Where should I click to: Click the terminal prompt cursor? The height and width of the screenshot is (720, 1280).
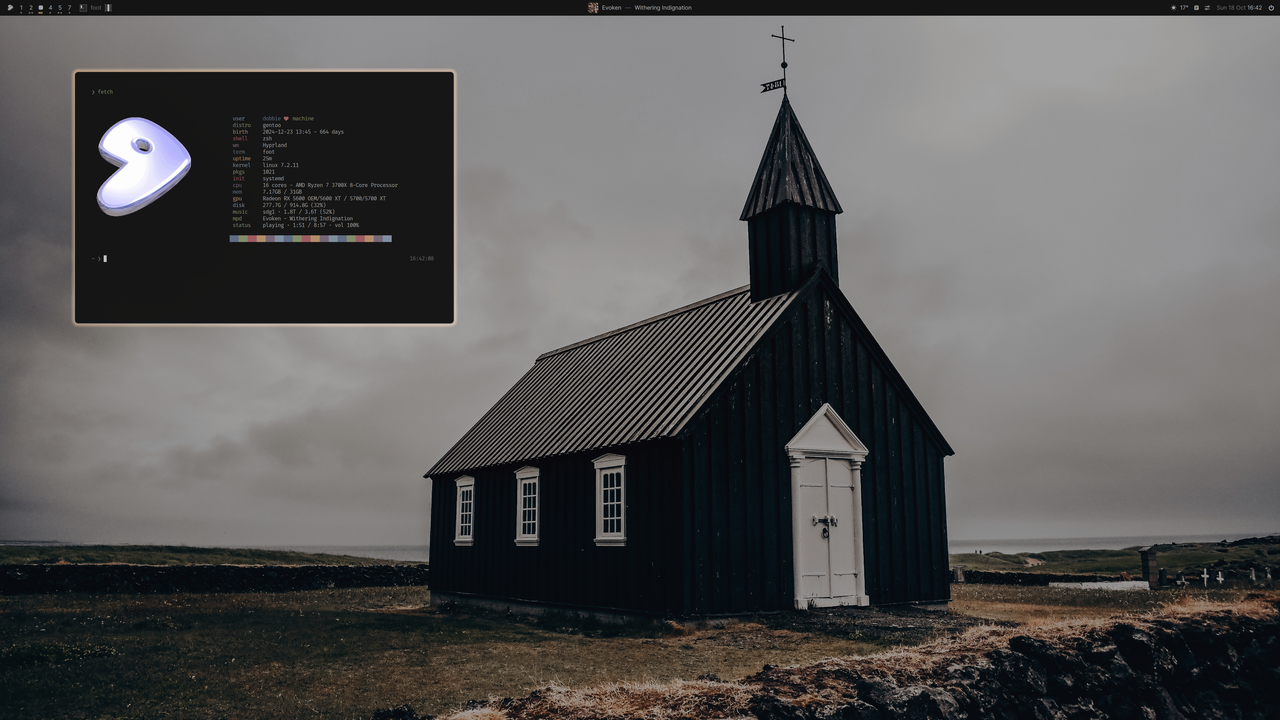(x=105, y=259)
